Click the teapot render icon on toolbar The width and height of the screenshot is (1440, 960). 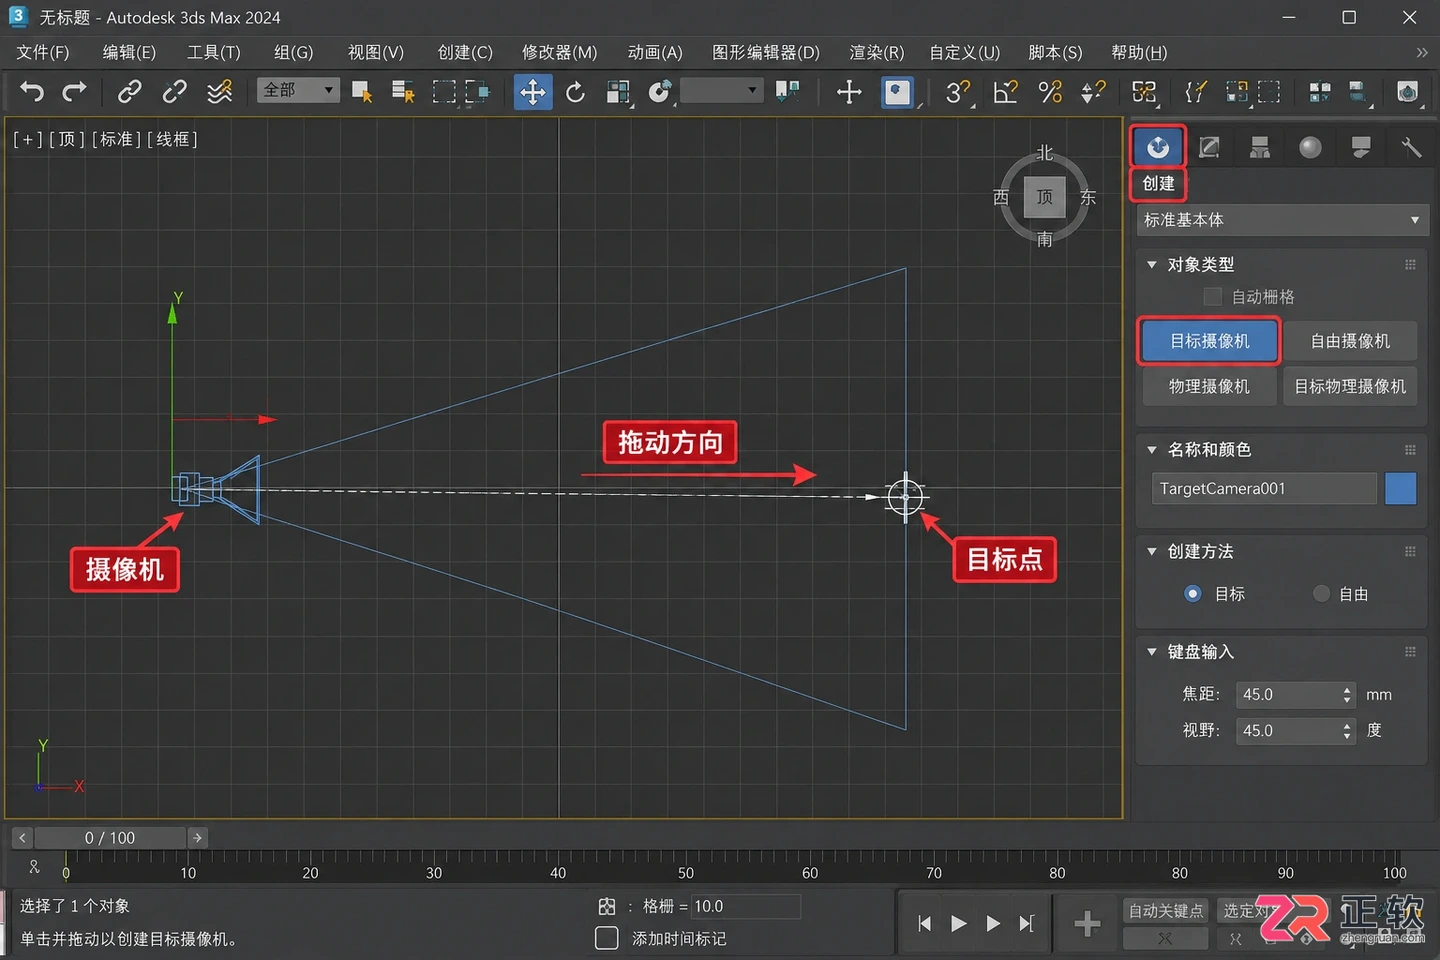1407,92
